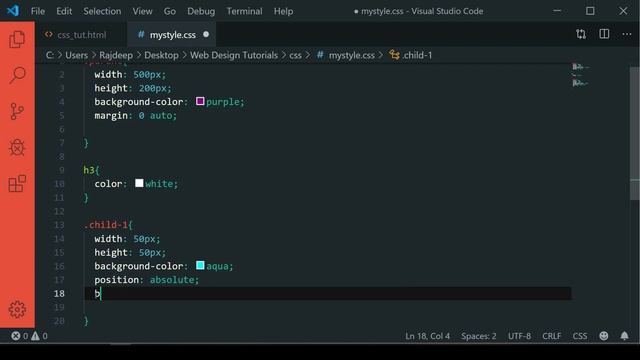Click CRLF end of line selector
The width and height of the screenshot is (640, 360).
pos(552,336)
